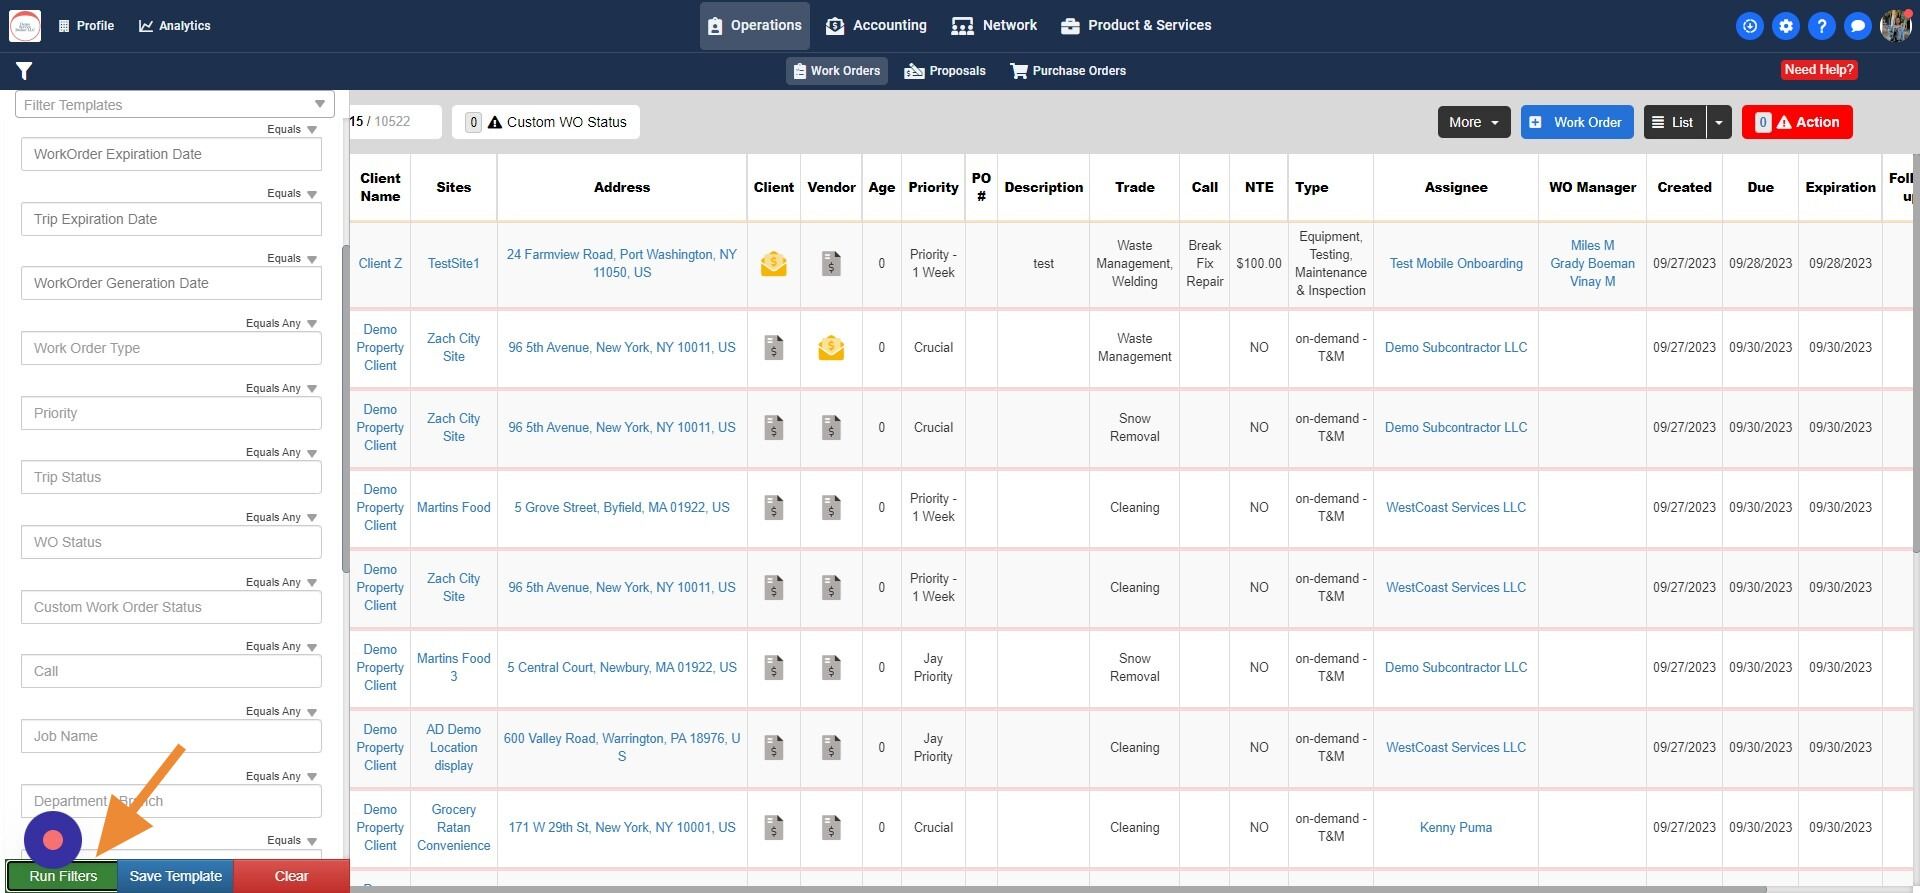Click the filter panel vertical scrollbar
This screenshot has height=893, width=1920.
345,410
